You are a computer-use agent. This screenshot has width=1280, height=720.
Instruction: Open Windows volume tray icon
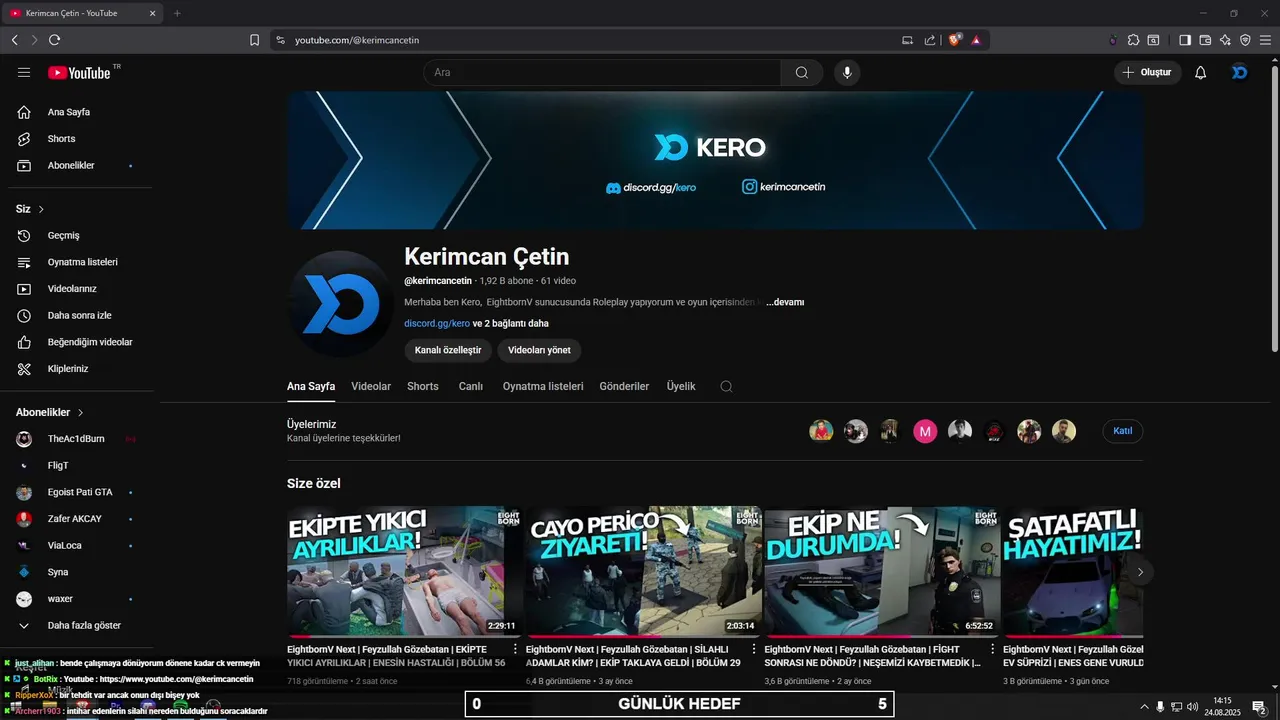coord(1192,706)
